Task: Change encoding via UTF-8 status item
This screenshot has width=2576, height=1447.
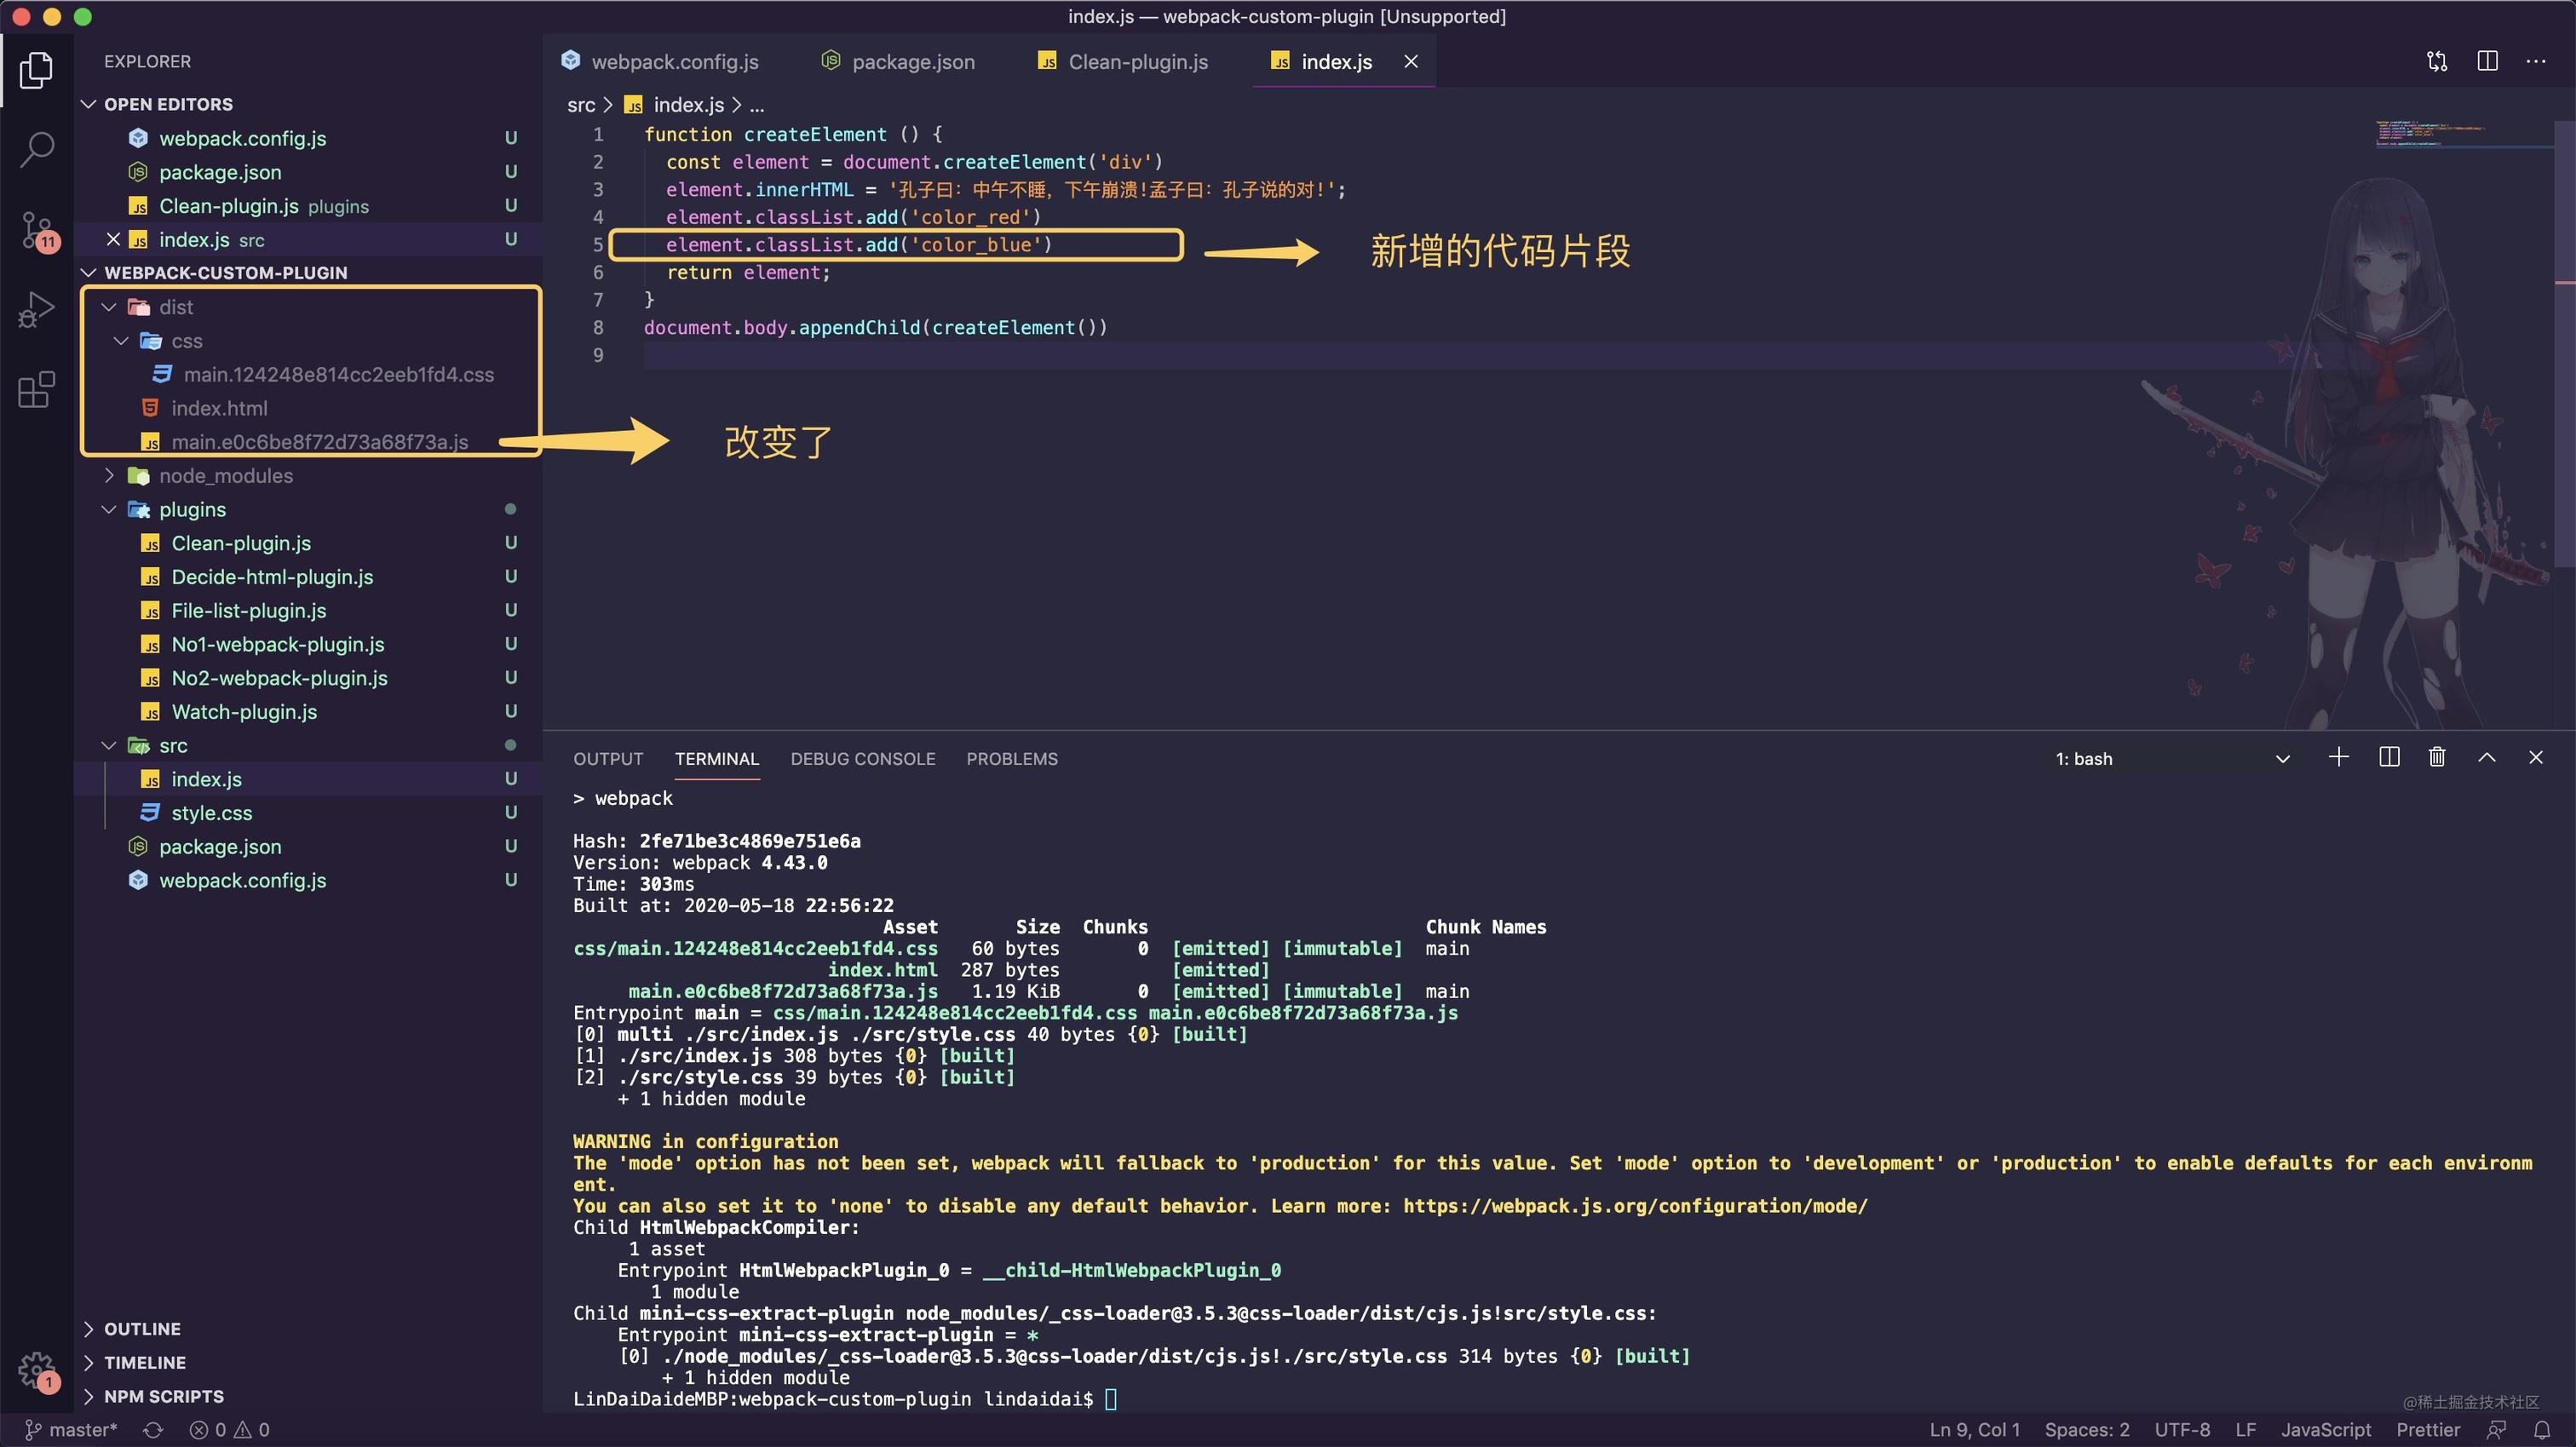Action: coord(2182,1430)
